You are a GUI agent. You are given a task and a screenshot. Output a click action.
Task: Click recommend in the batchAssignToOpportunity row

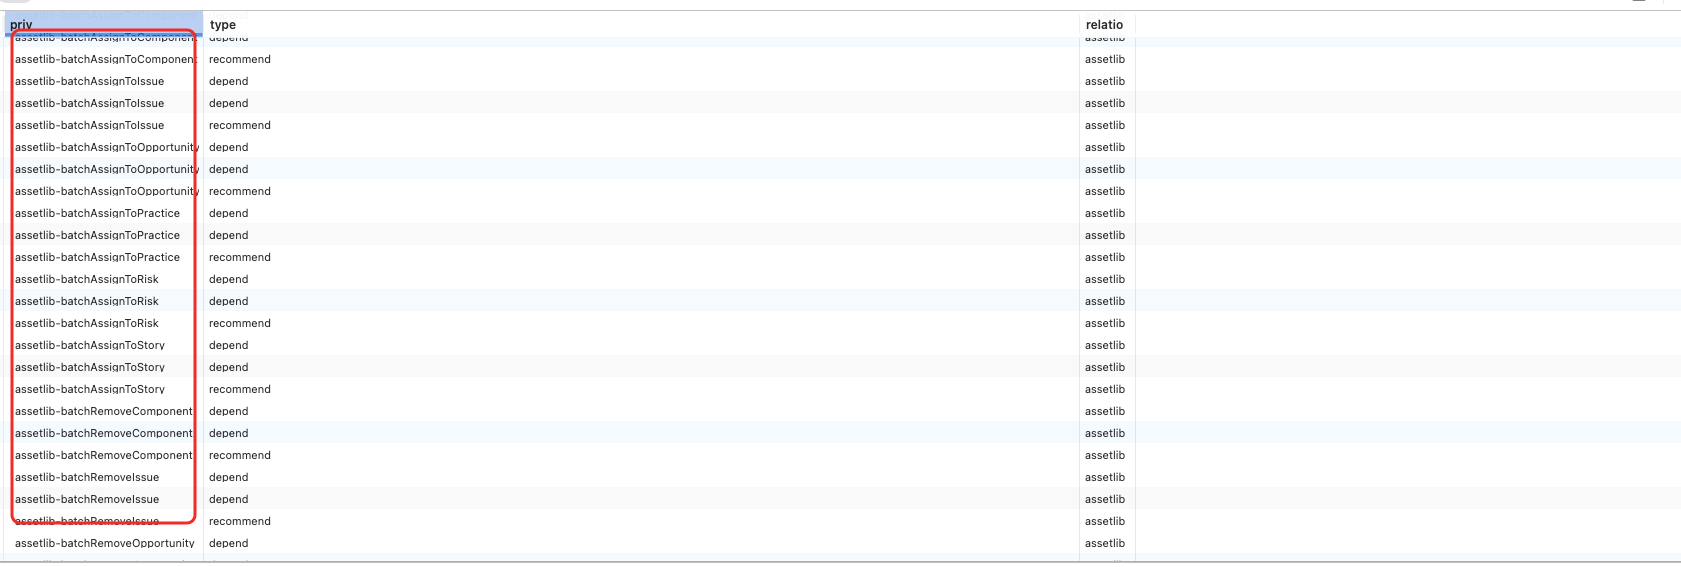click(240, 191)
